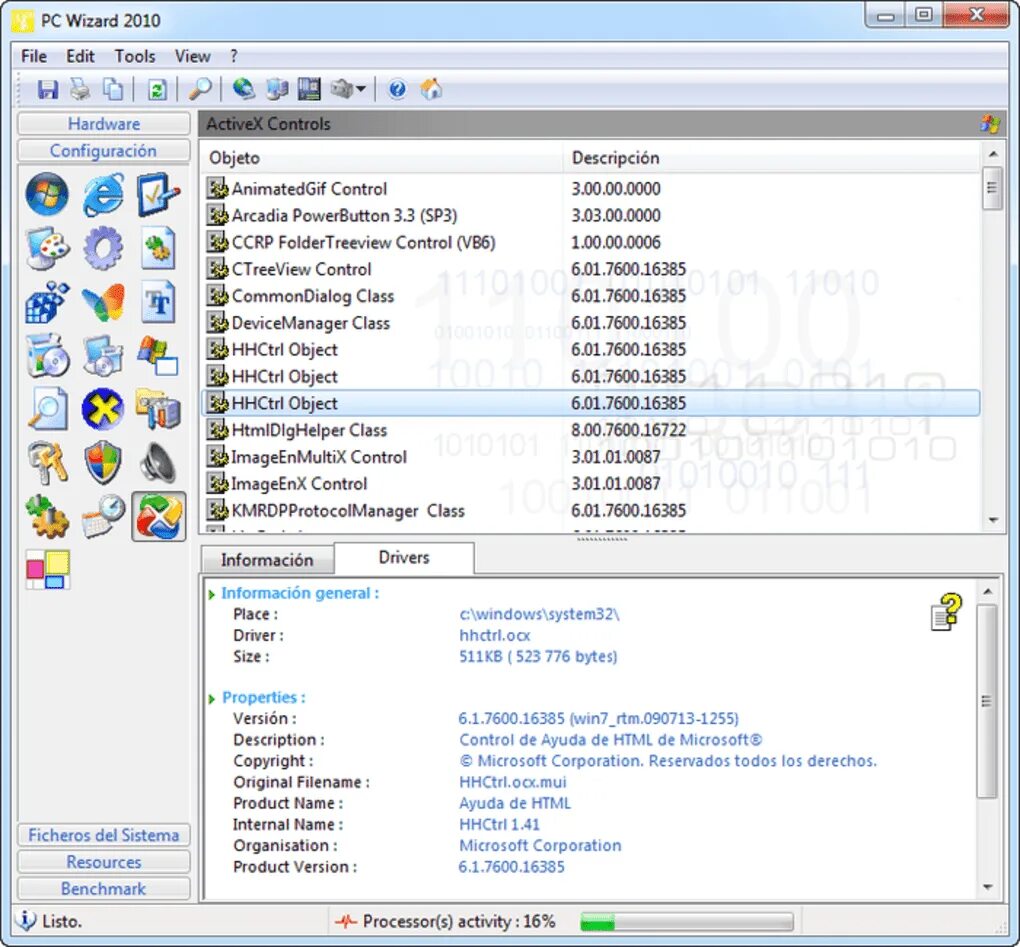Open the Configuración section button

point(104,150)
